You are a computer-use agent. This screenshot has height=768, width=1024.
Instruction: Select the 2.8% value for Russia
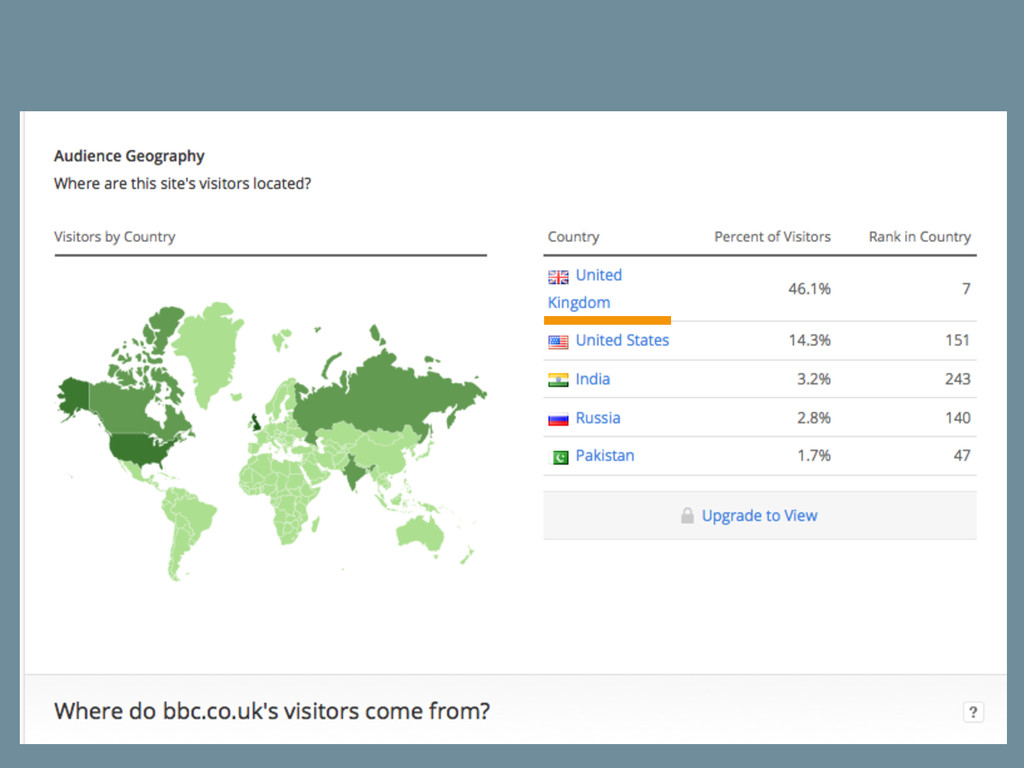point(814,417)
